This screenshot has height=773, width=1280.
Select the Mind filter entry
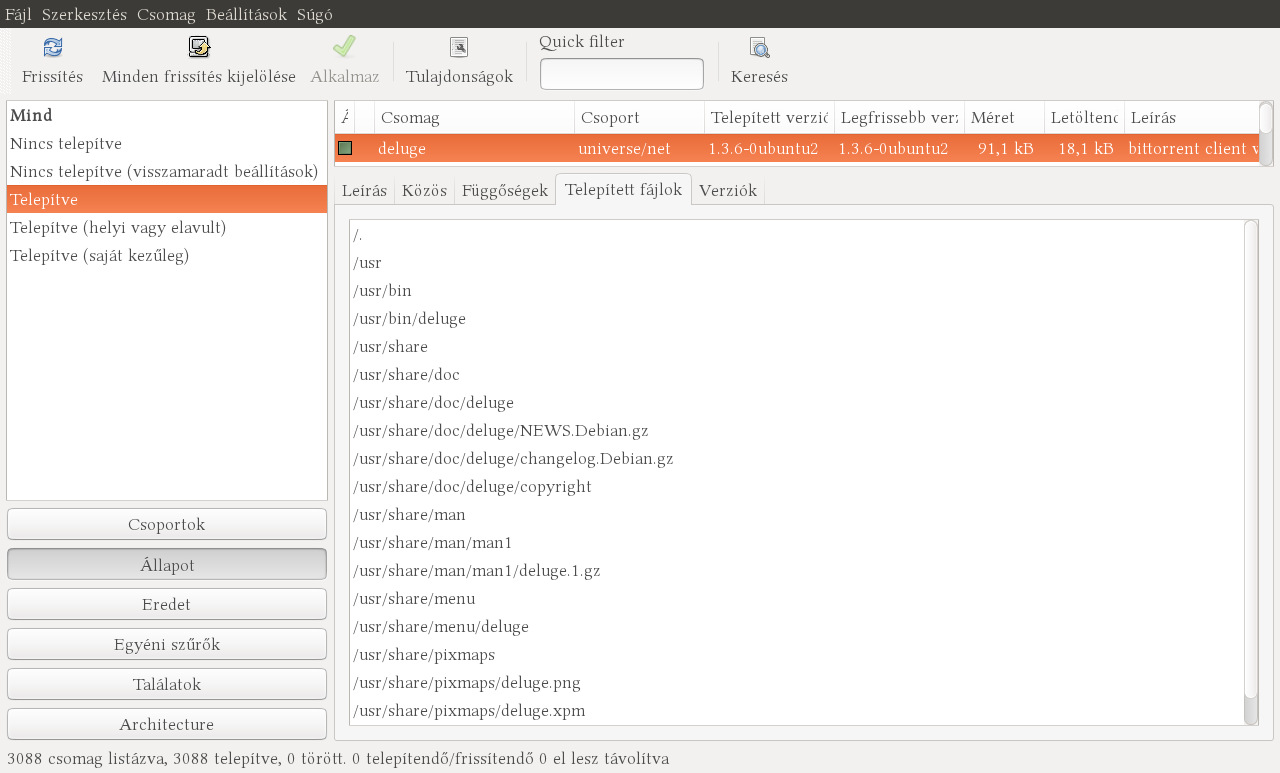point(167,115)
